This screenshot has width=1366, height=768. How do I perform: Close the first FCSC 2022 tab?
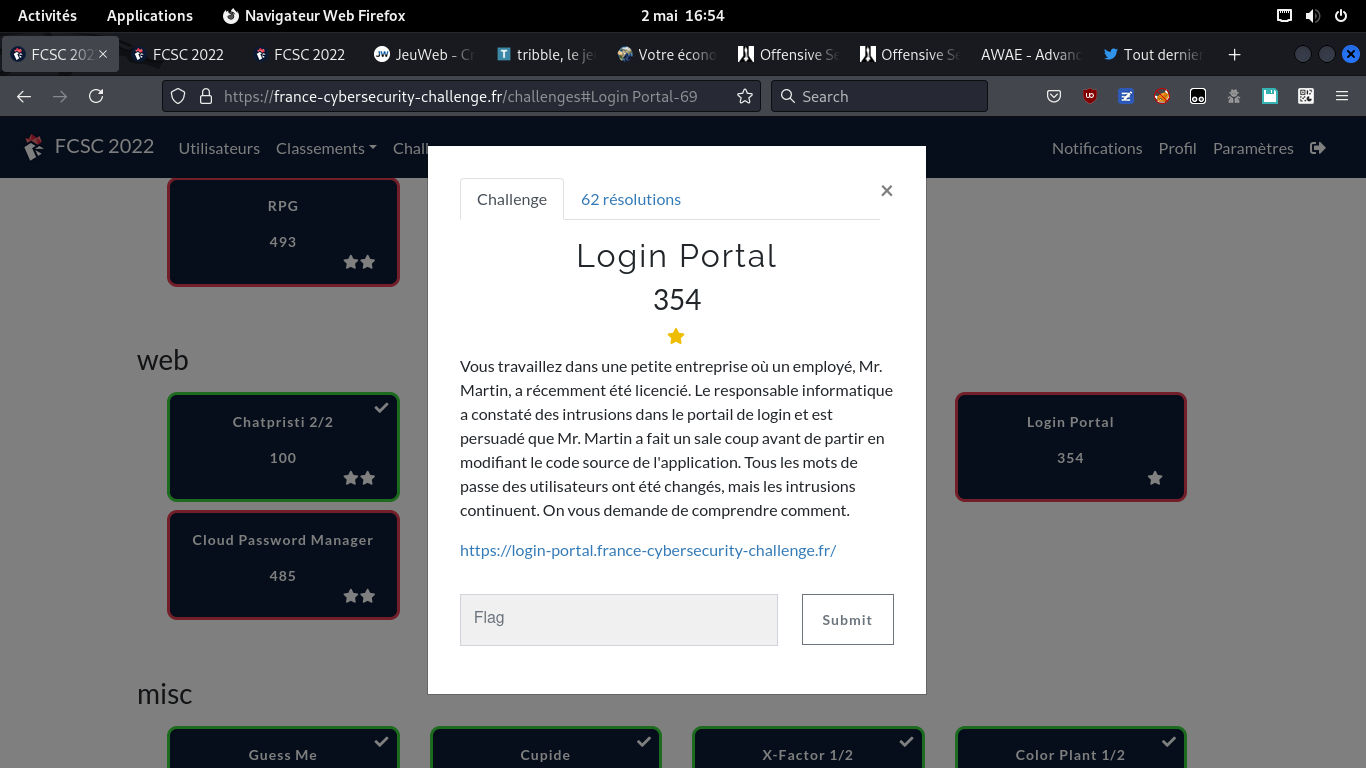tap(103, 54)
